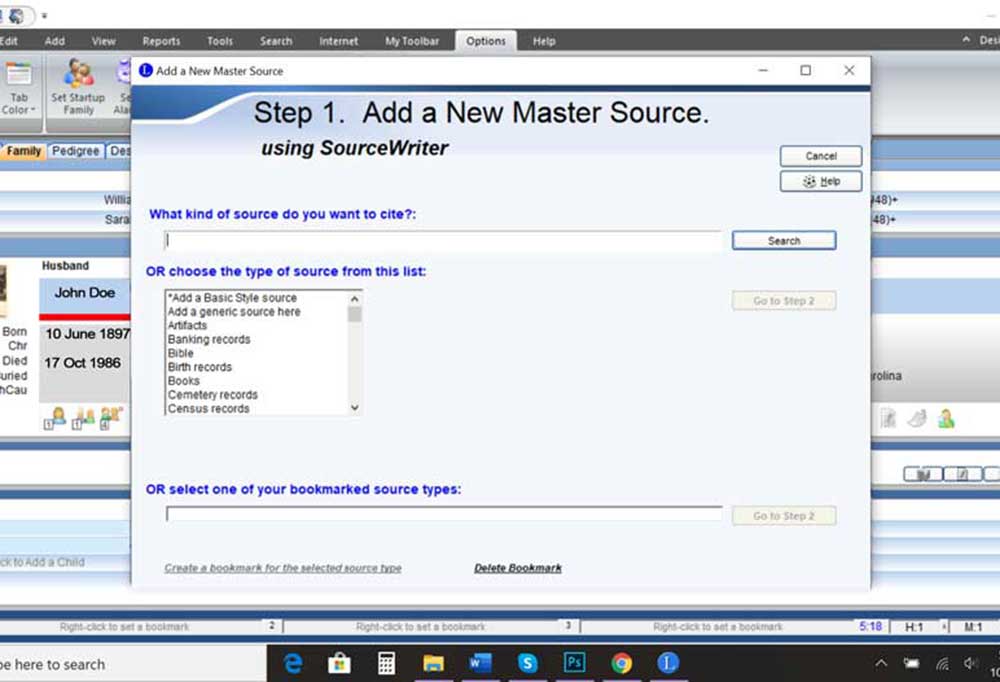Click birth date 10 June 1897
This screenshot has width=1000, height=682.
coord(87,334)
